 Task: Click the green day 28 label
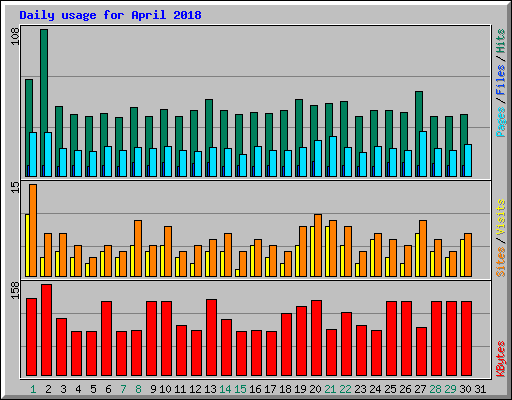[435, 389]
